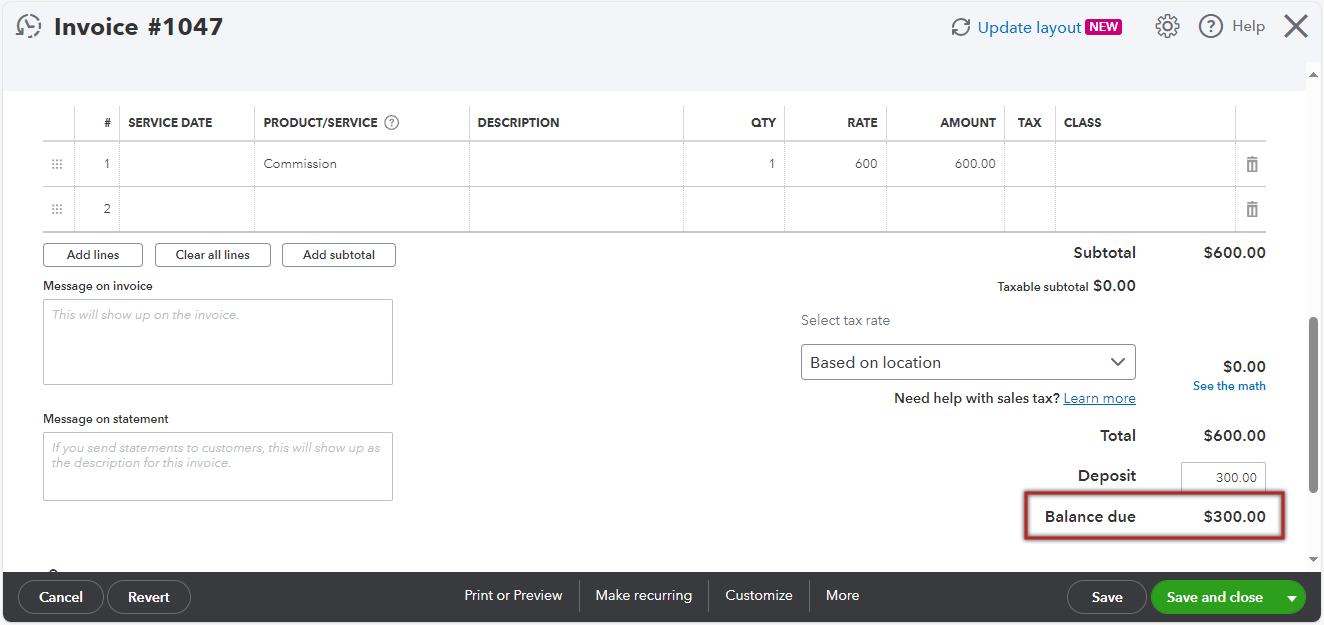Click the Product/Service help info icon
Viewport: 1324px width, 625px height.
(x=392, y=123)
